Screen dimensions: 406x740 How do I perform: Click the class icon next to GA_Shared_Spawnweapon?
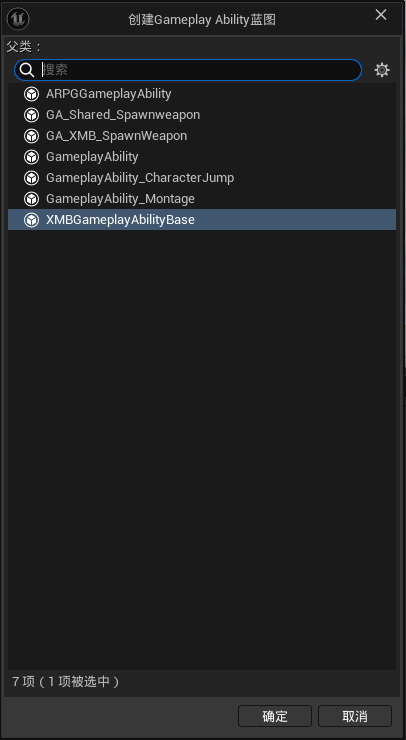[x=32, y=115]
